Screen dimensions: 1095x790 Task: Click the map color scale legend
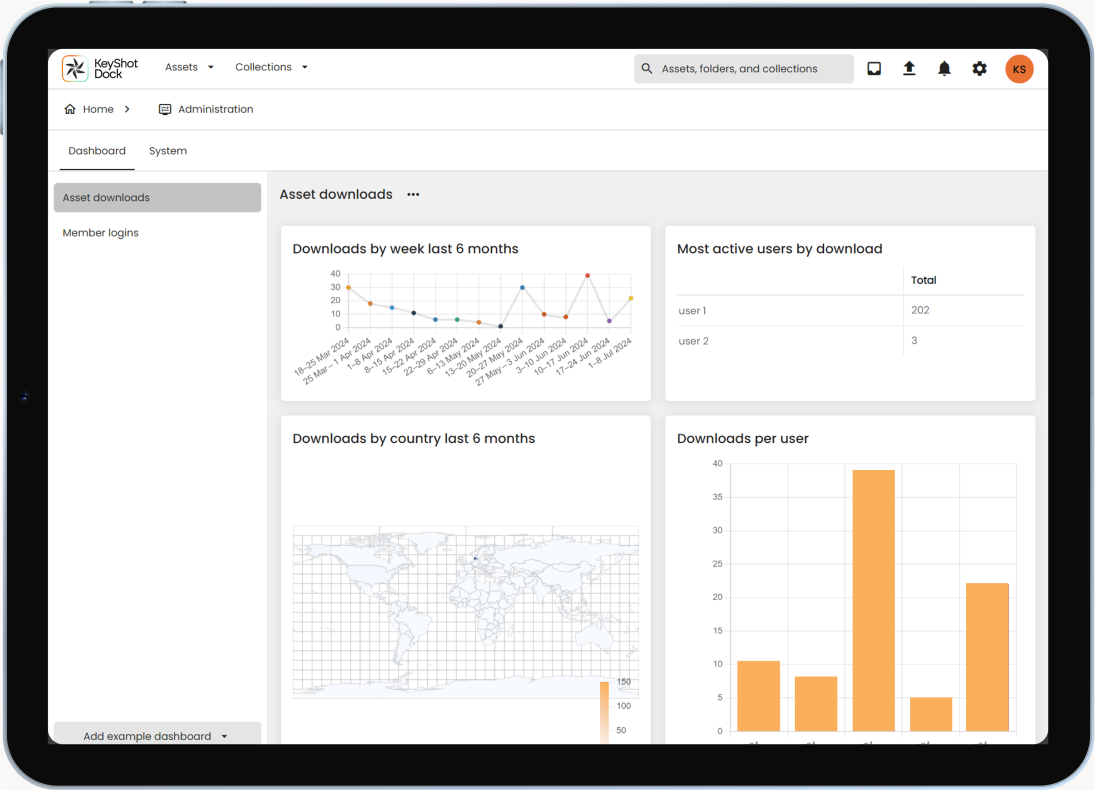(x=604, y=712)
